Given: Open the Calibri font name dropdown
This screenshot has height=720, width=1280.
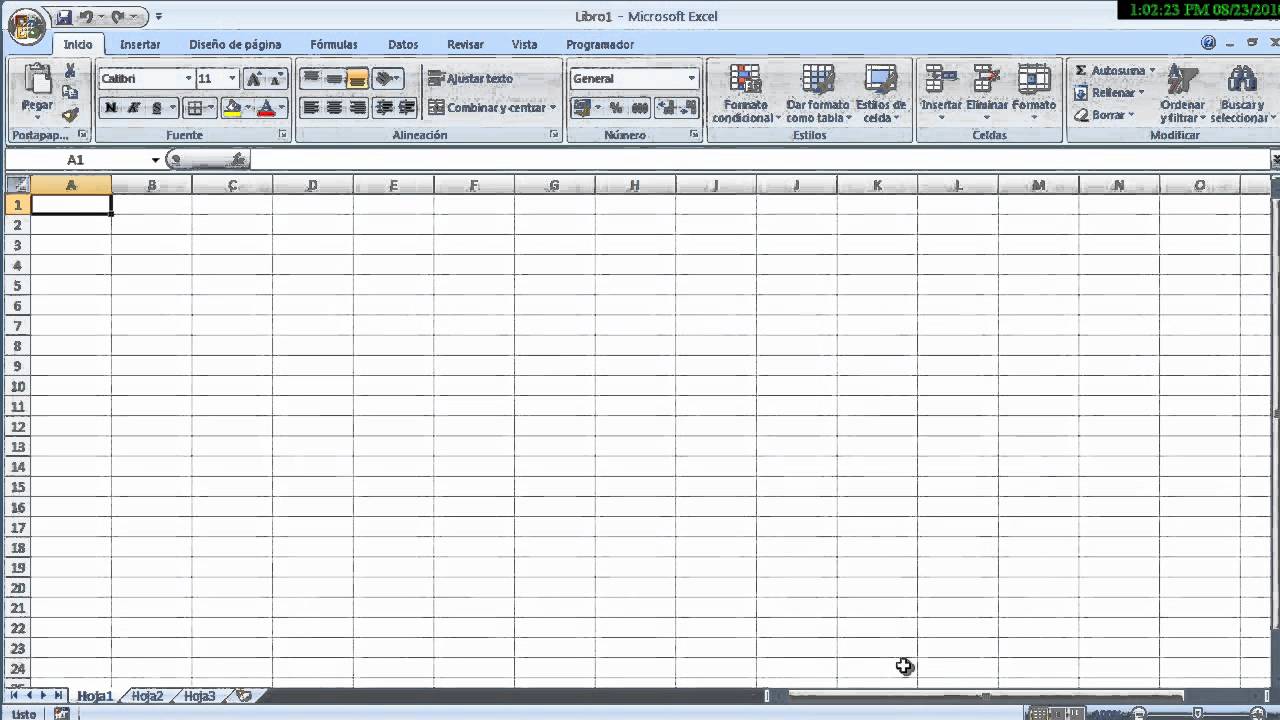Looking at the screenshot, I should (x=188, y=79).
